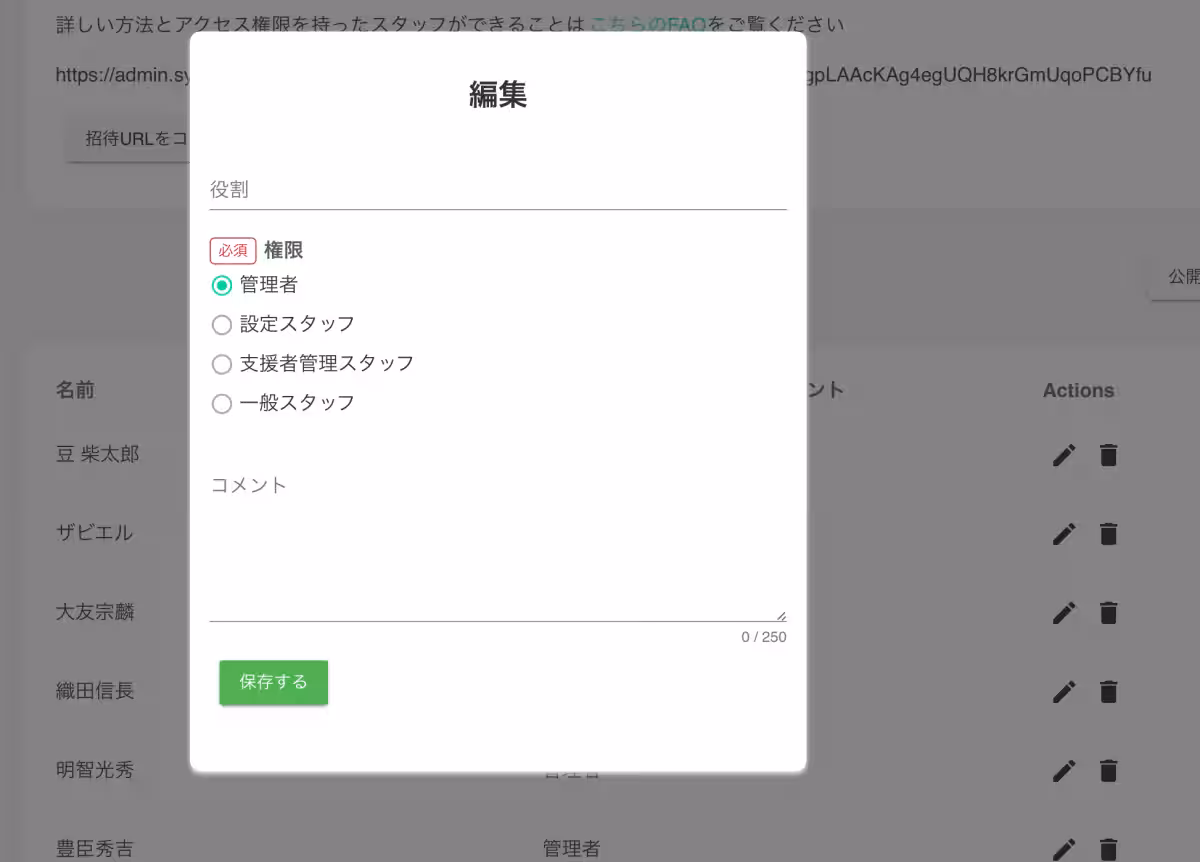The width and height of the screenshot is (1200, 862).
Task: Select the 設定スタッフ radio button
Action: [221, 324]
